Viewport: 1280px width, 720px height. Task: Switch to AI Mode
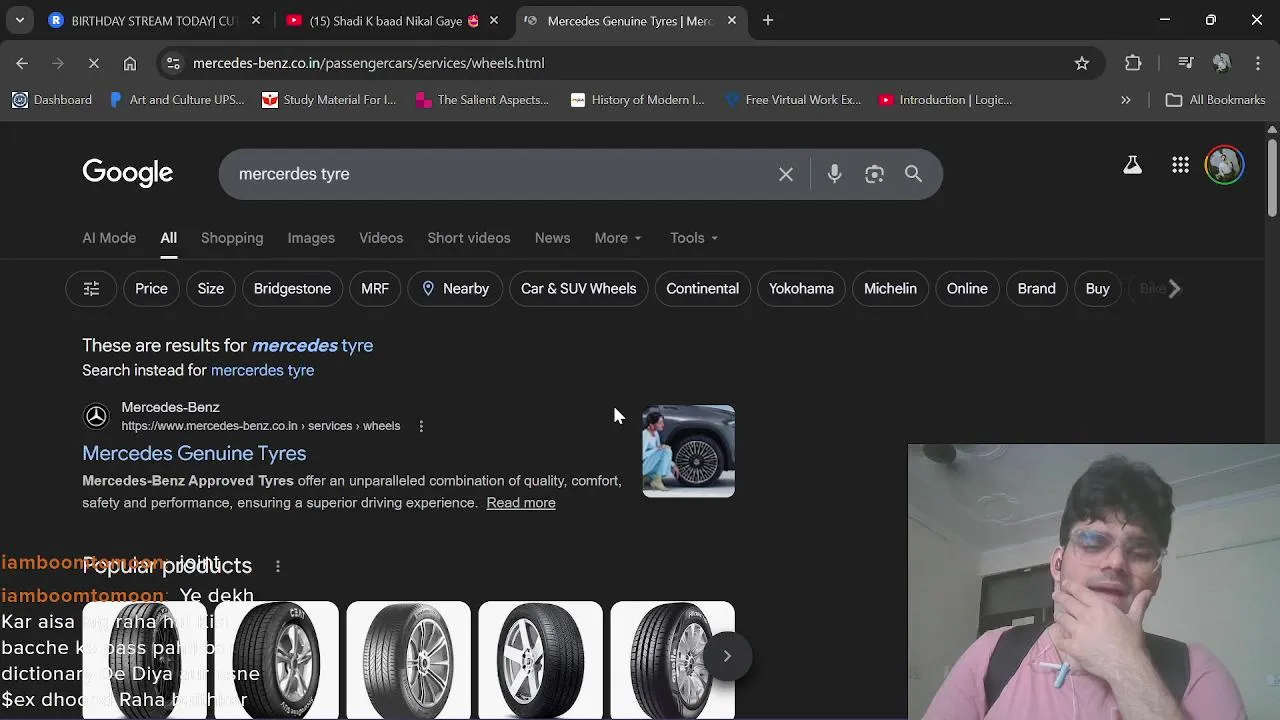(109, 238)
